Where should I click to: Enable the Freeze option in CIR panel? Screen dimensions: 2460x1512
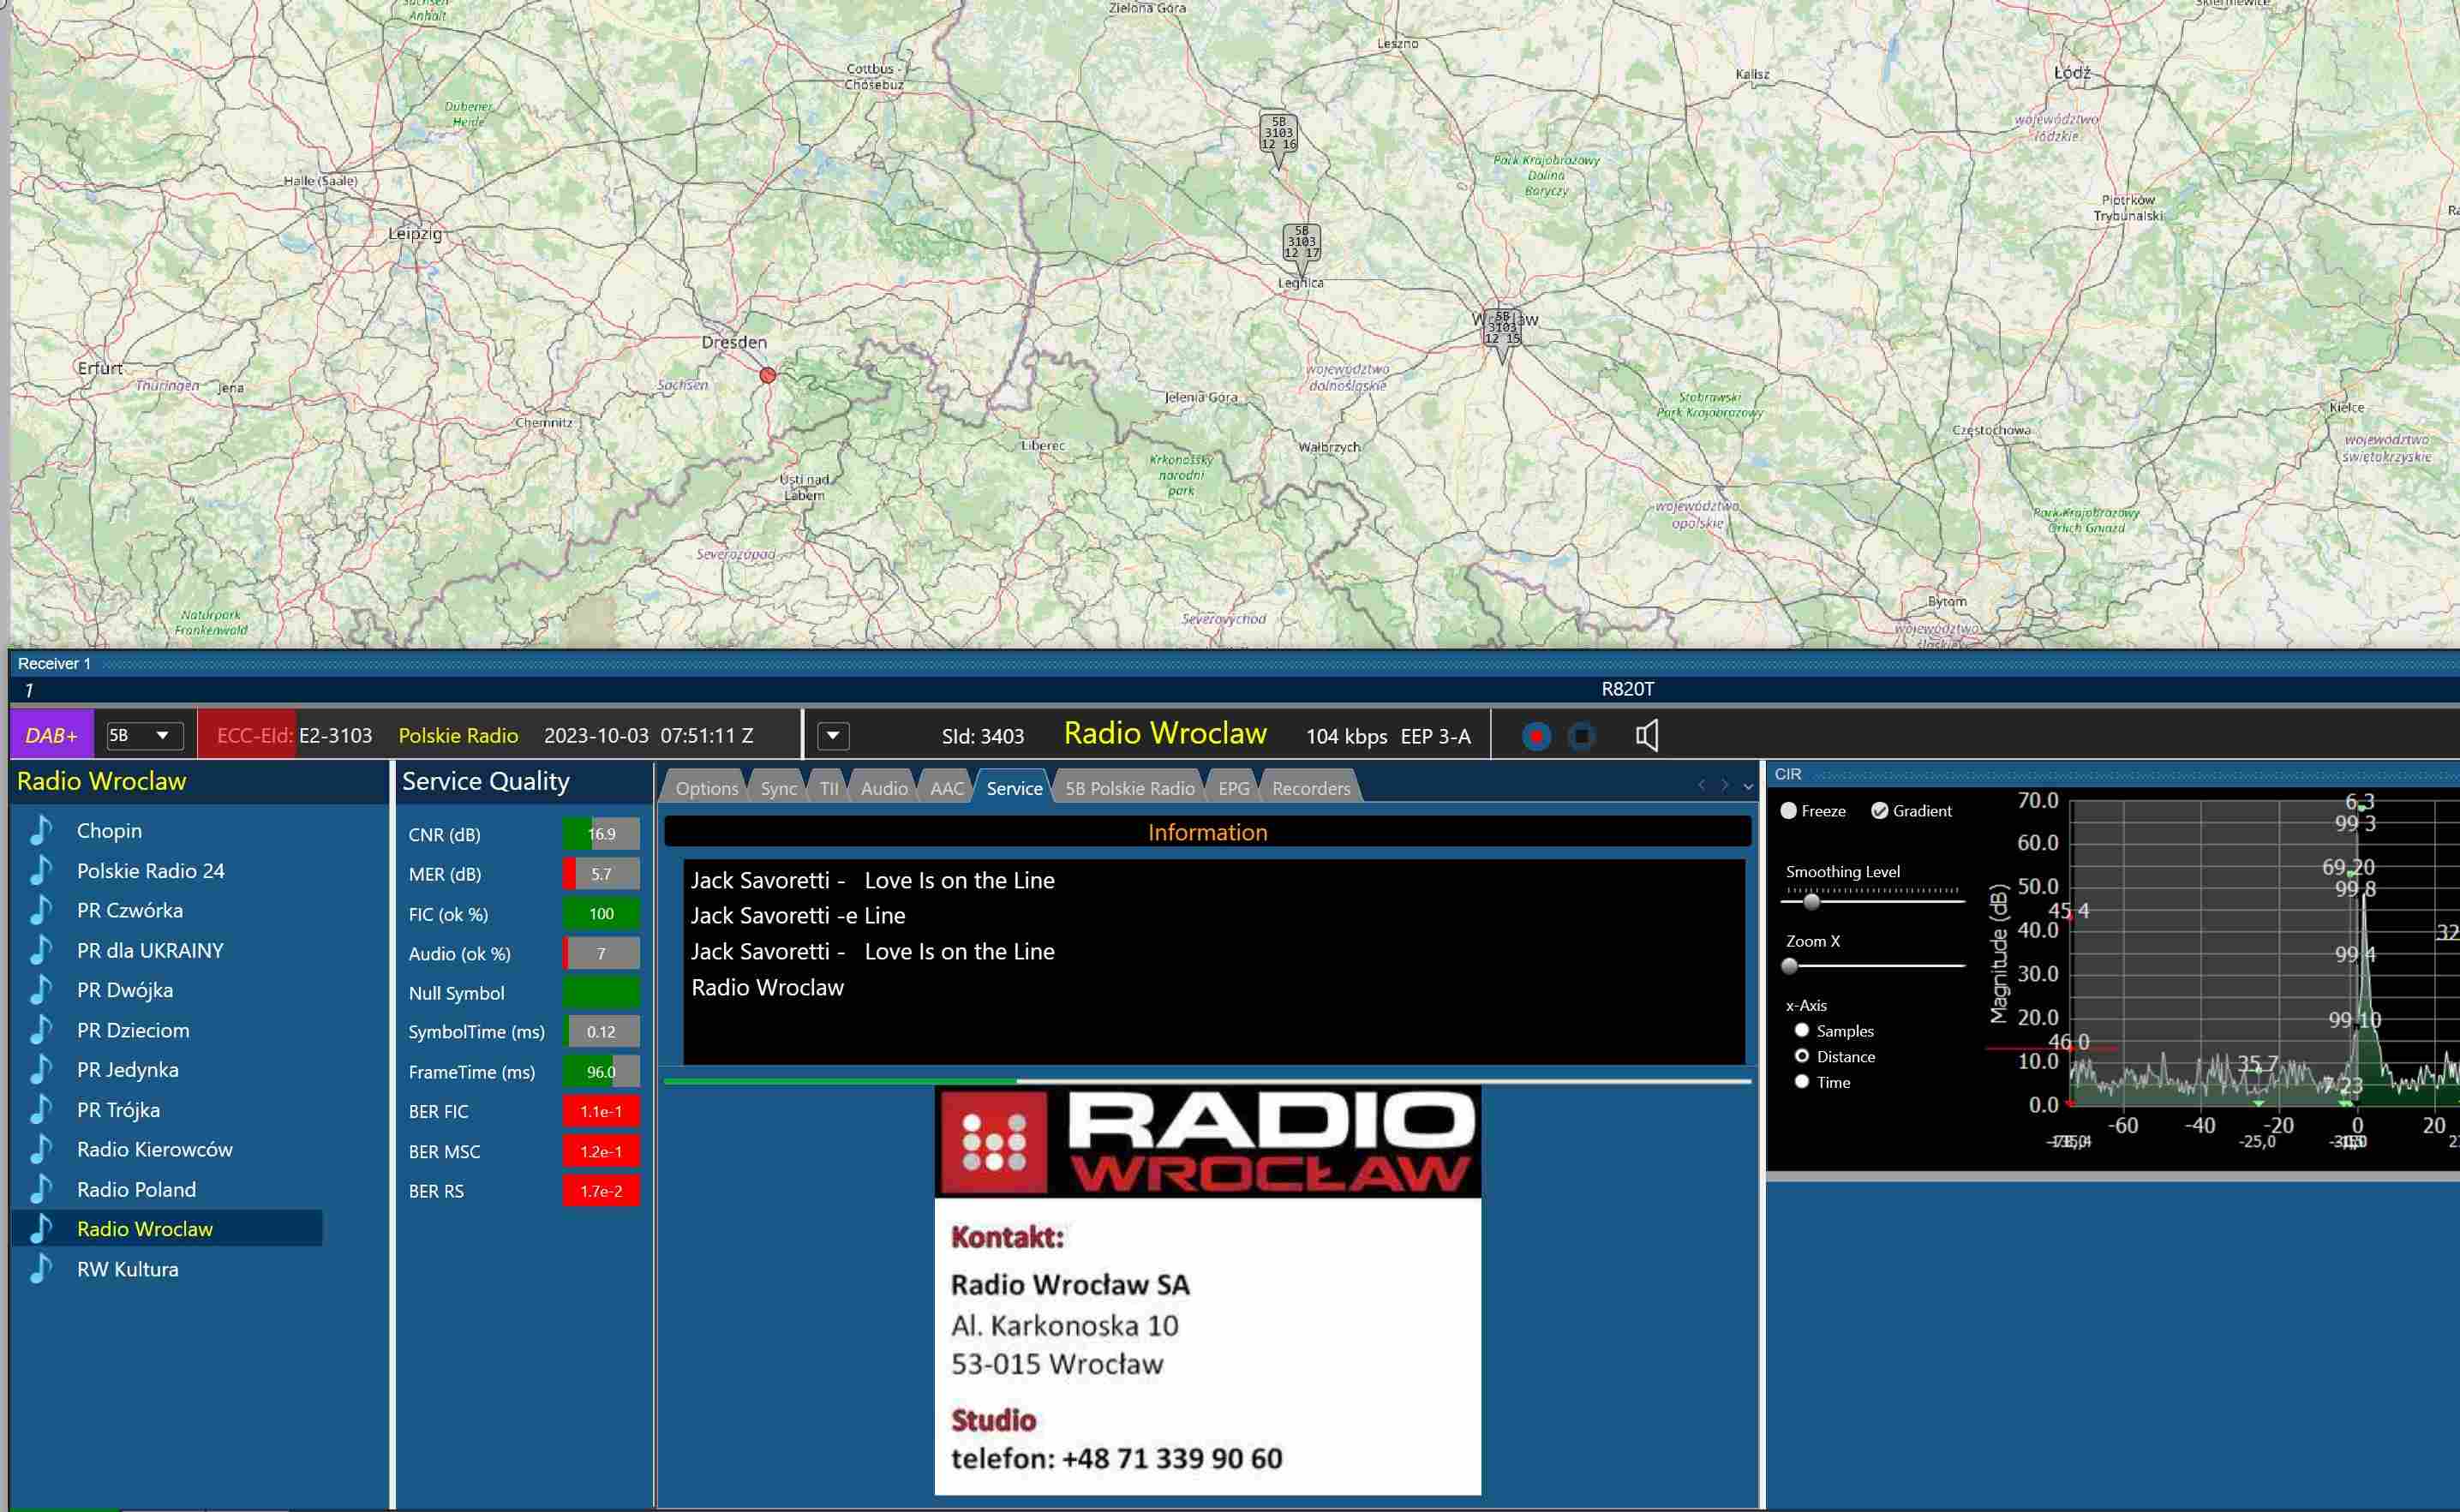pos(1789,811)
